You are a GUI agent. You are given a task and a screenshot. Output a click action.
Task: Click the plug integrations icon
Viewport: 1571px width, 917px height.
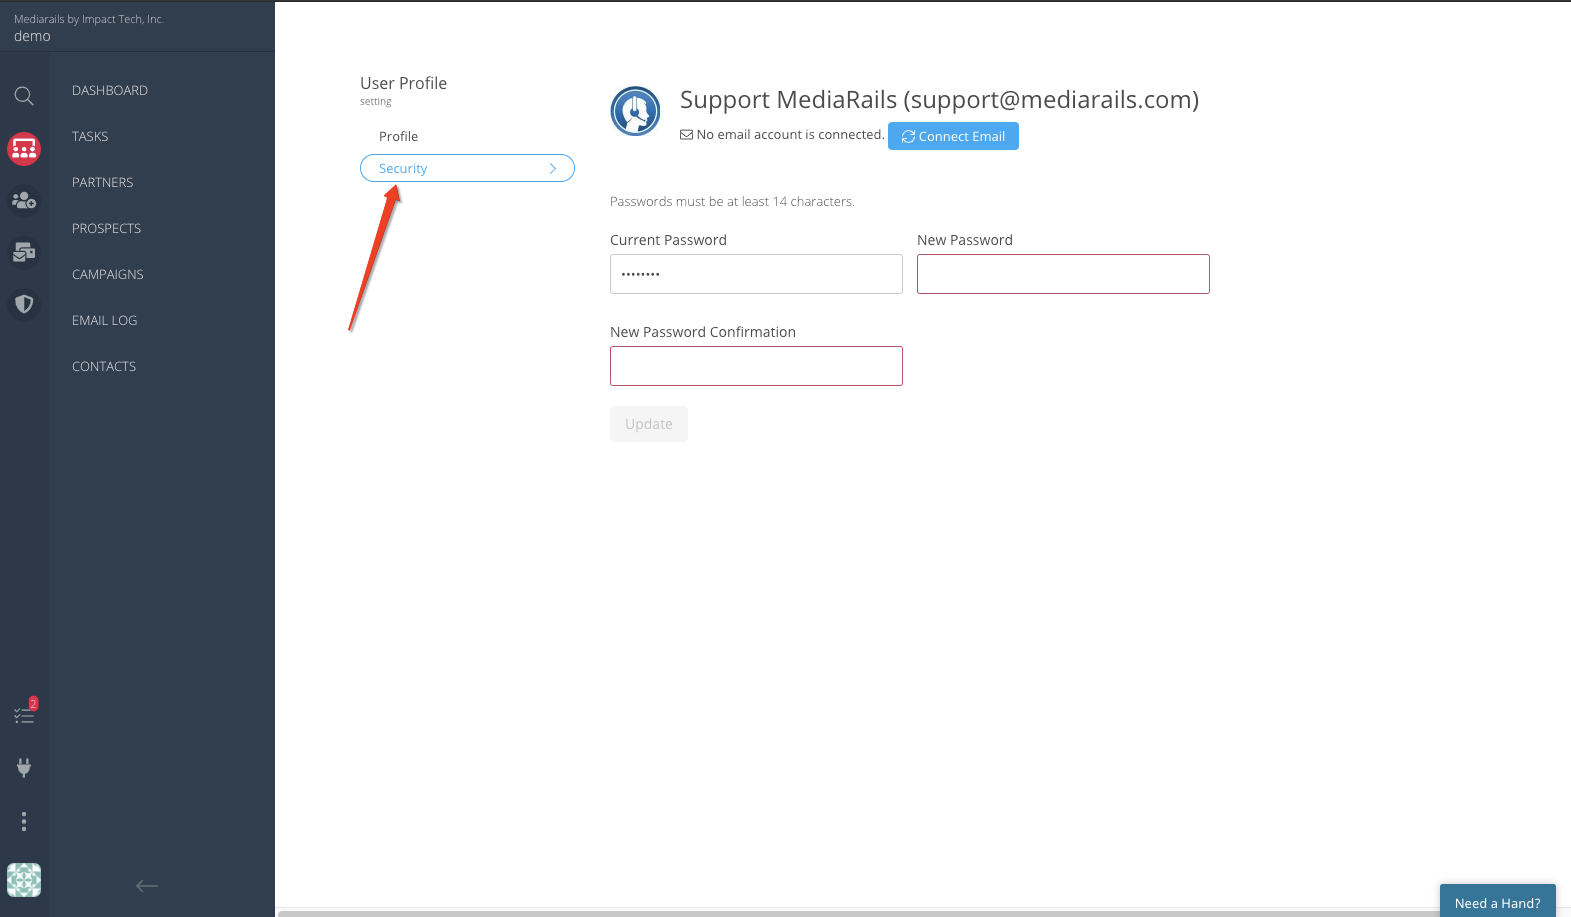click(24, 767)
